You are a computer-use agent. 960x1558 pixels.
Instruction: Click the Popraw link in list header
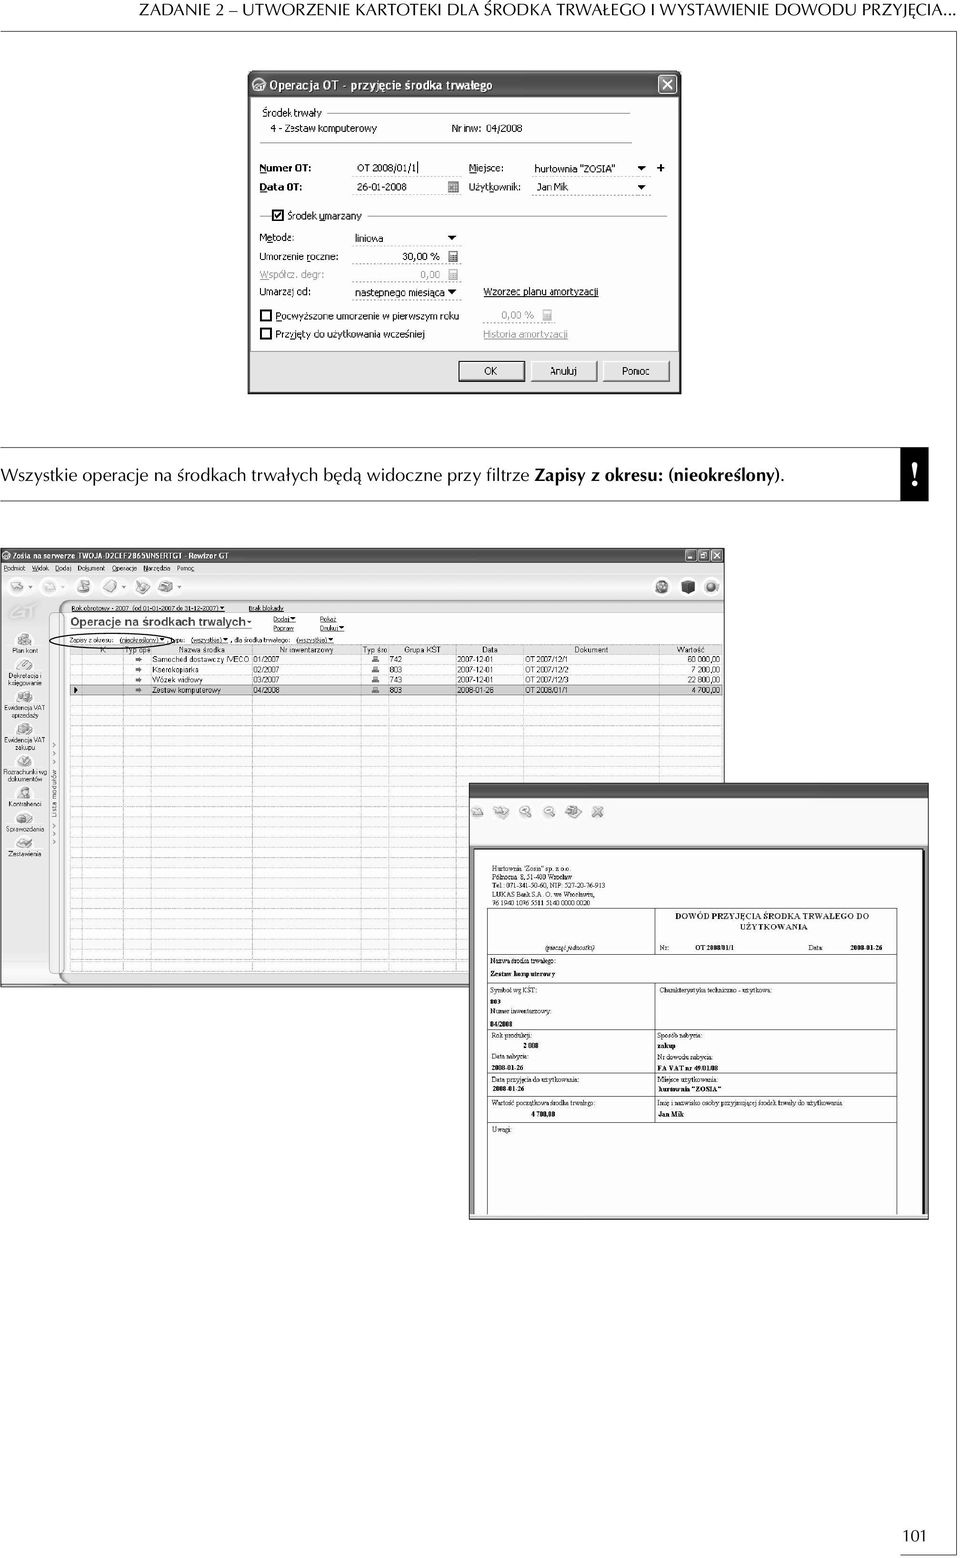point(284,628)
